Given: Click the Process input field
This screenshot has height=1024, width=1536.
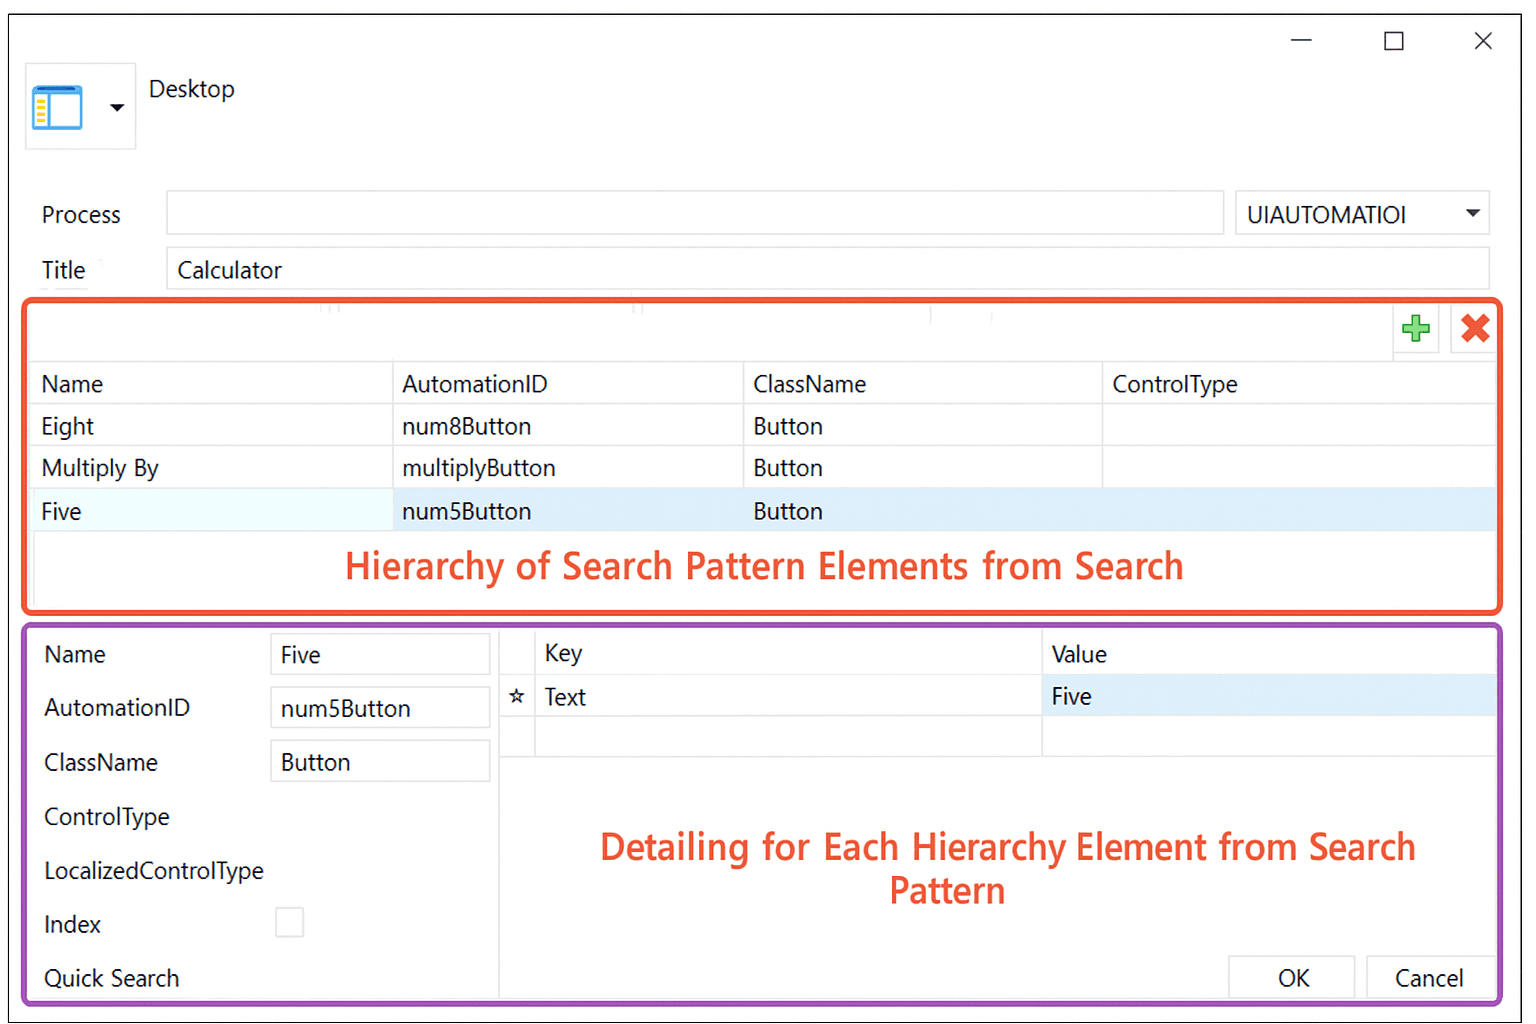Looking at the screenshot, I should [694, 214].
